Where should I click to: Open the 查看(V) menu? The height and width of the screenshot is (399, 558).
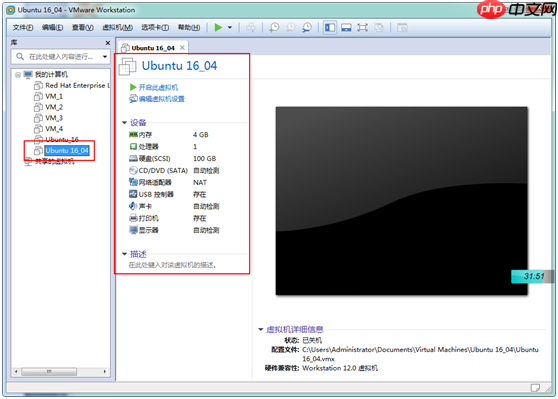(83, 27)
